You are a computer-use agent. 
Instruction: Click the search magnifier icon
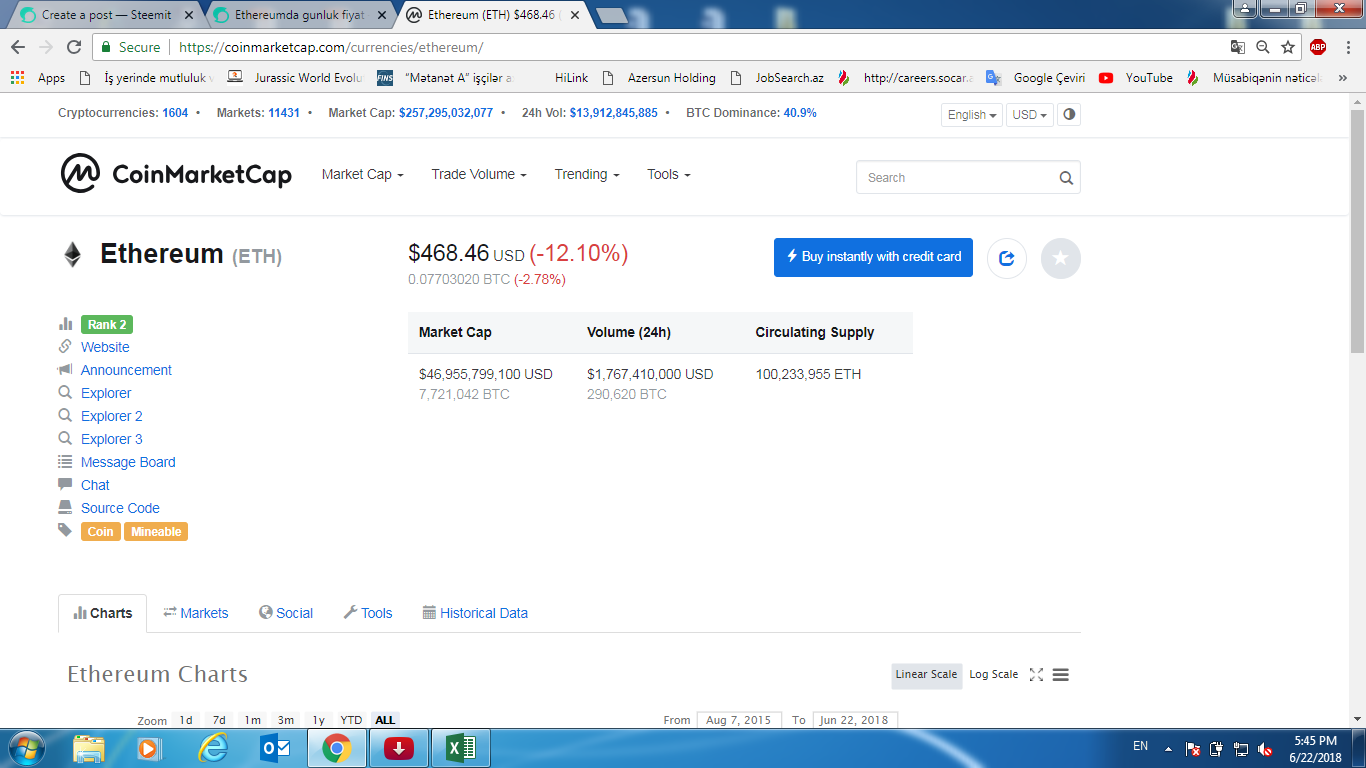pos(1066,178)
